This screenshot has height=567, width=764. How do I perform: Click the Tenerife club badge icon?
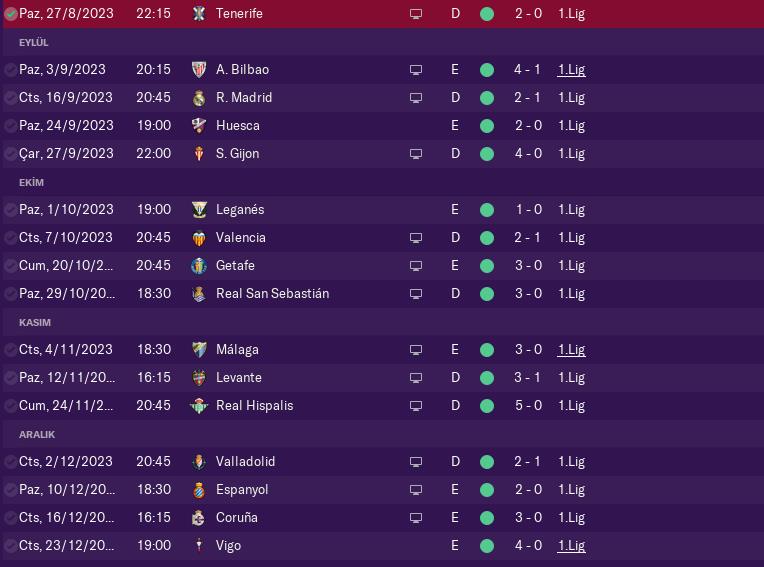[x=199, y=14]
